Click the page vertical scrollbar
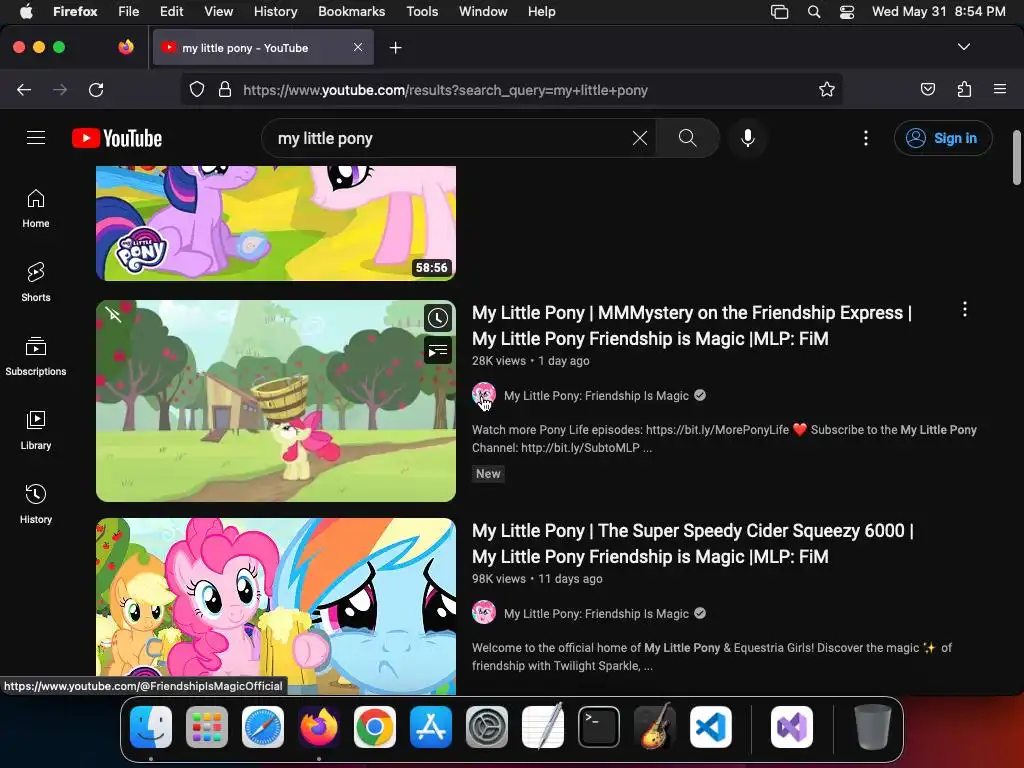Viewport: 1024px width, 768px height. (x=1016, y=157)
